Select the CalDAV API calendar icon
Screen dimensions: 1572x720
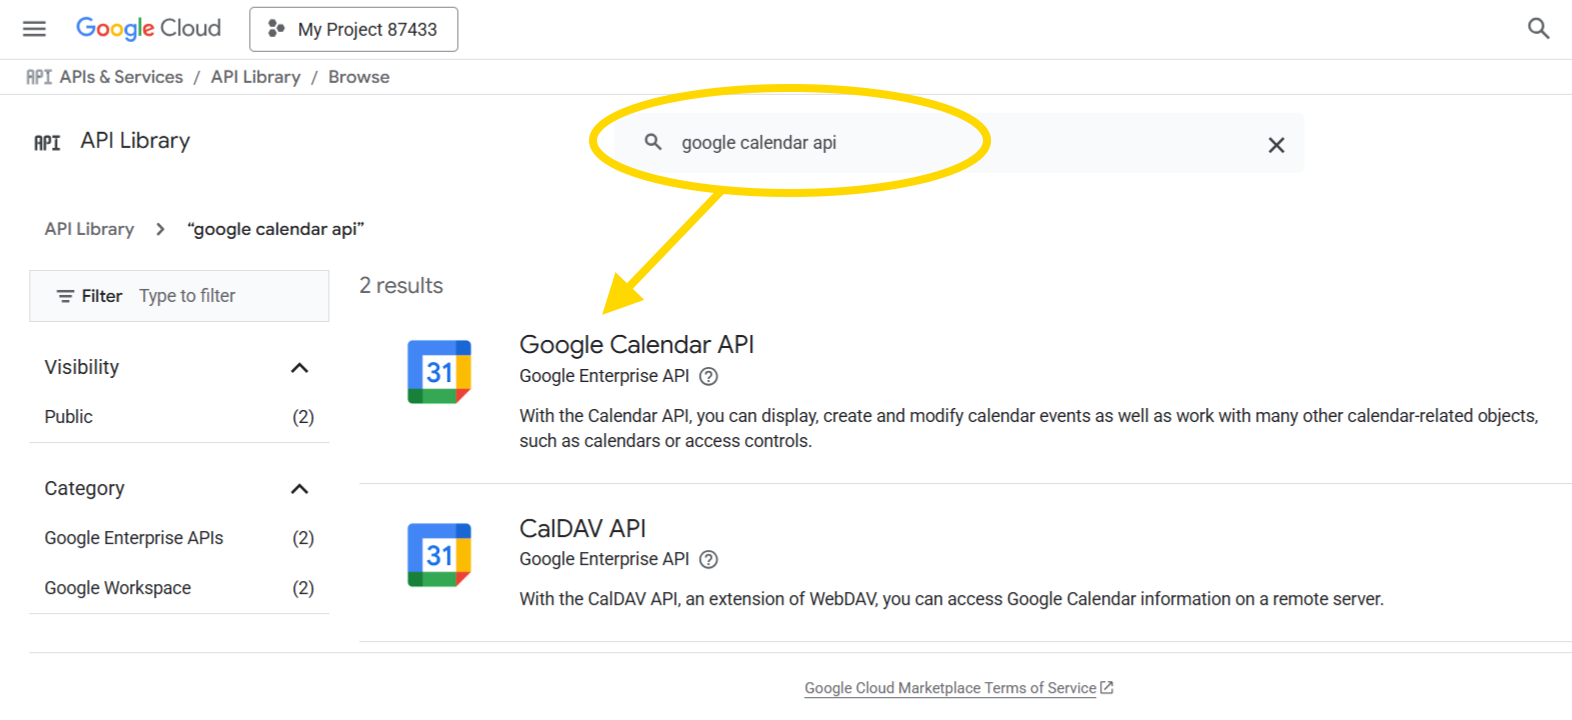click(x=437, y=554)
